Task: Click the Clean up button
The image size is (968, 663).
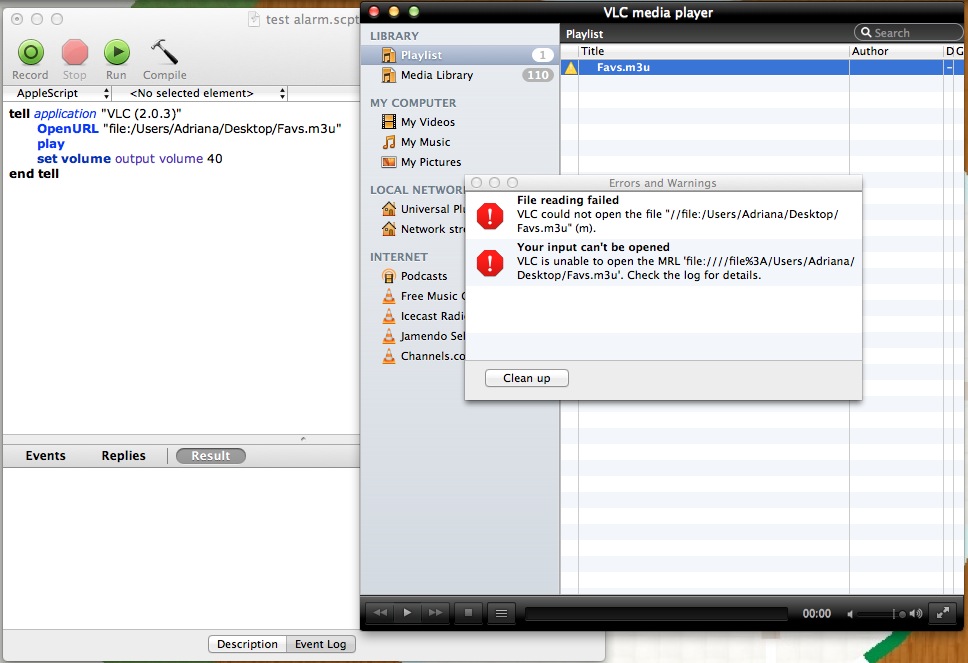Action: coord(527,378)
